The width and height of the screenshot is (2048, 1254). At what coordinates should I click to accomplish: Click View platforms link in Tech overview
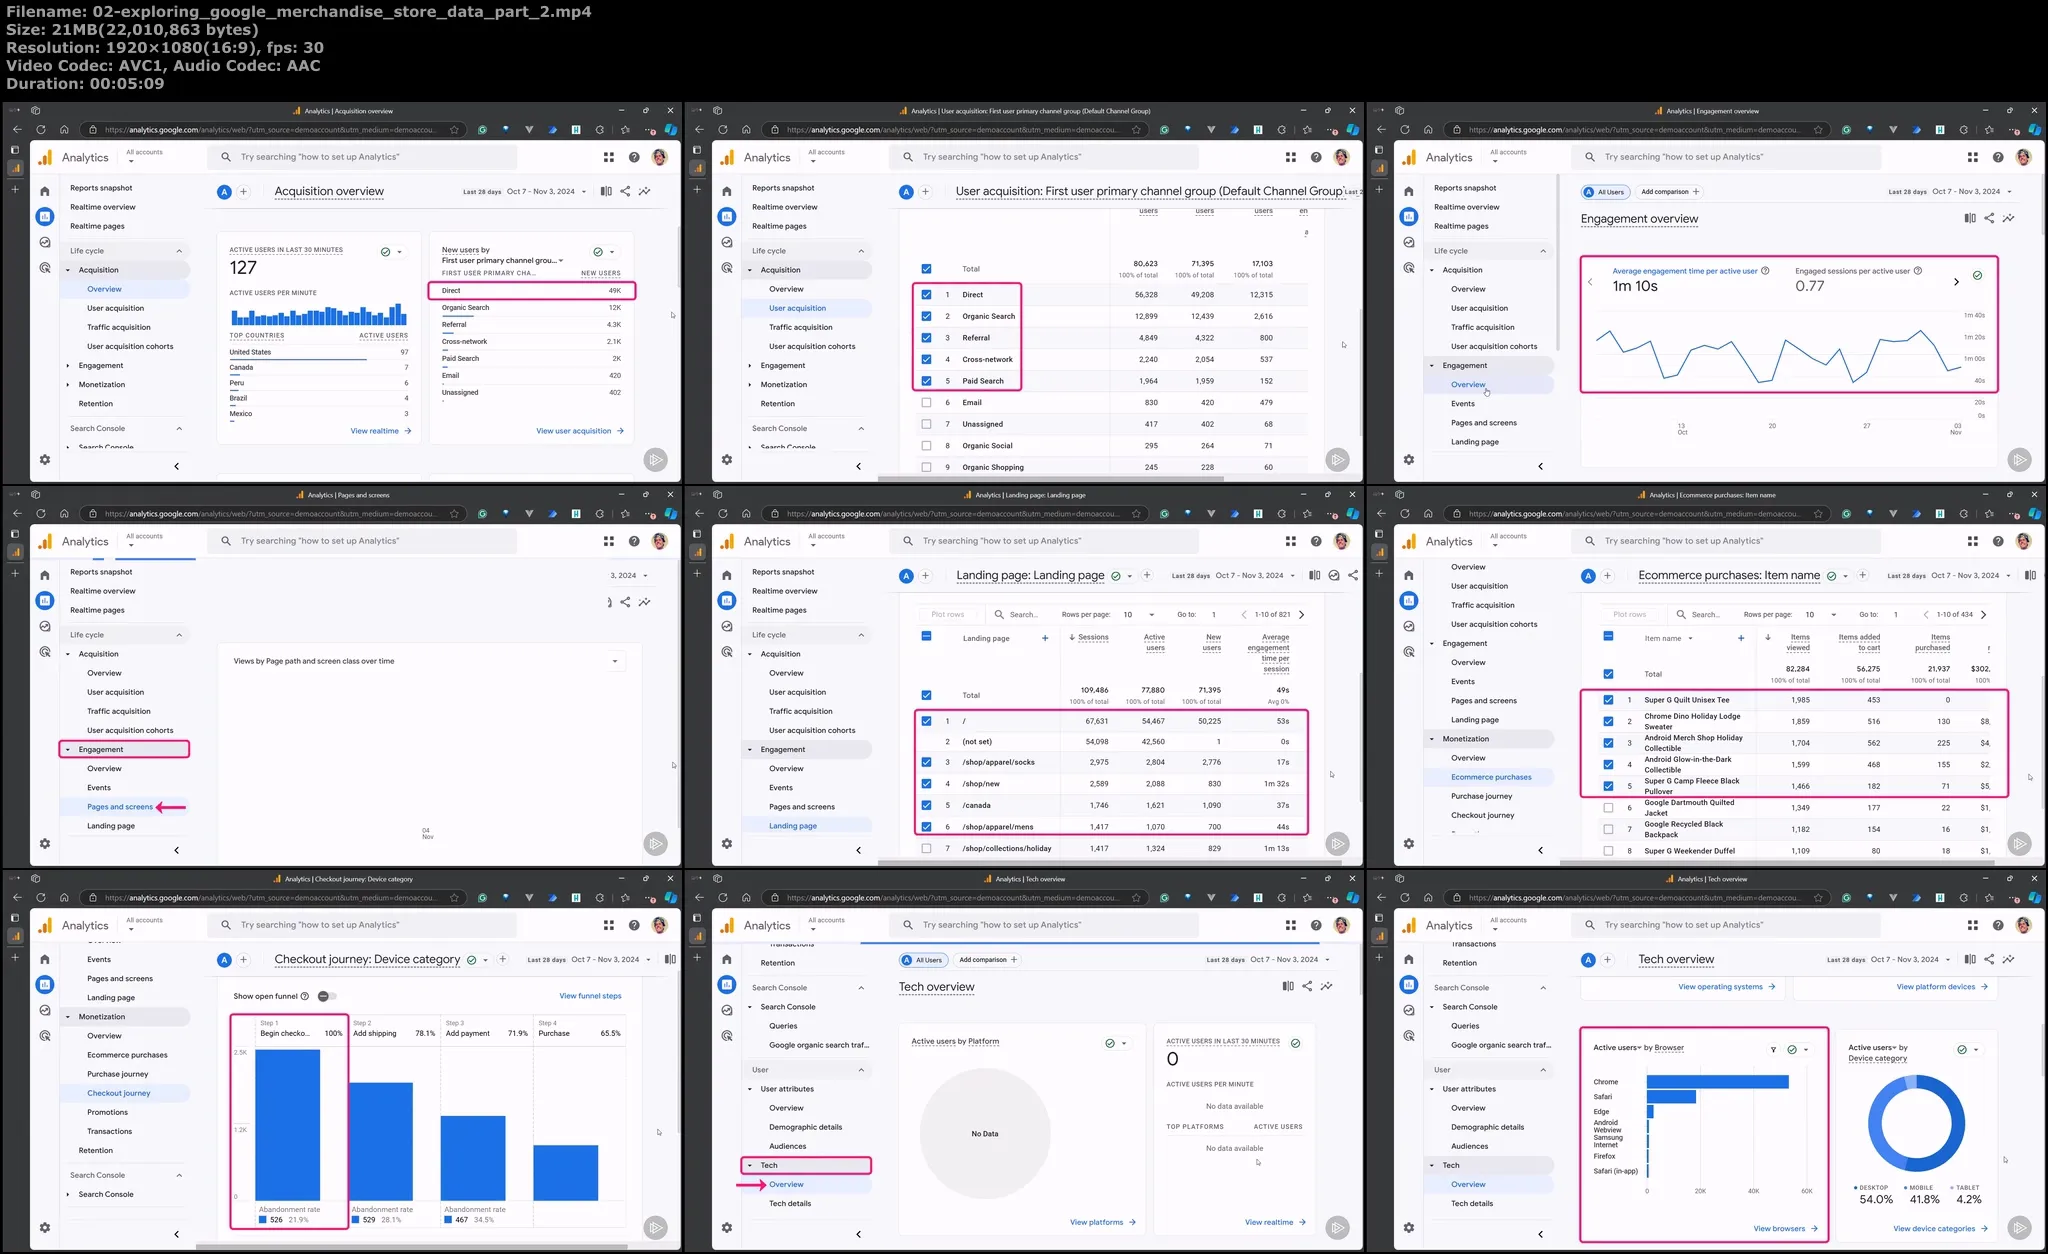point(1102,1222)
